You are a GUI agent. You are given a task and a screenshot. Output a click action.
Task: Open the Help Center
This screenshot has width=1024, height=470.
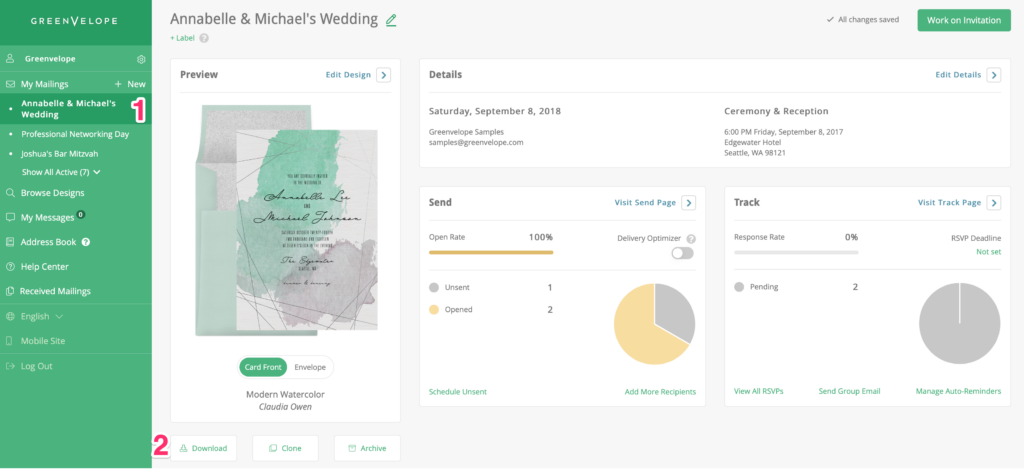(x=44, y=267)
